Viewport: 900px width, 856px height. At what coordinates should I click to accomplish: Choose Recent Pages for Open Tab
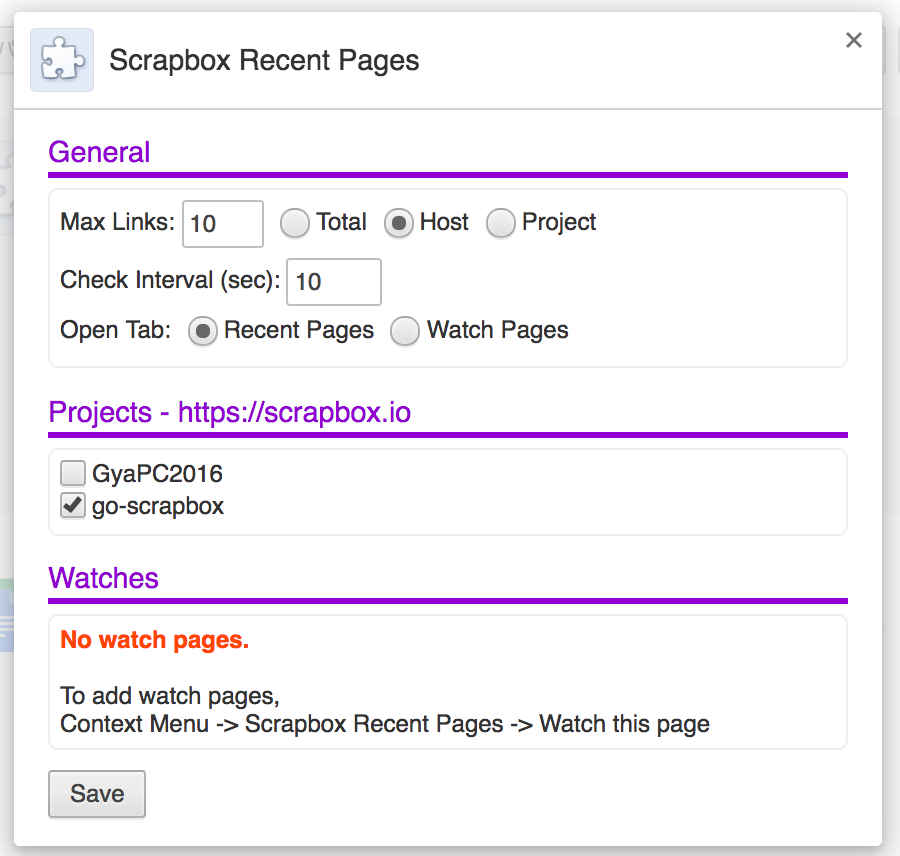203,331
